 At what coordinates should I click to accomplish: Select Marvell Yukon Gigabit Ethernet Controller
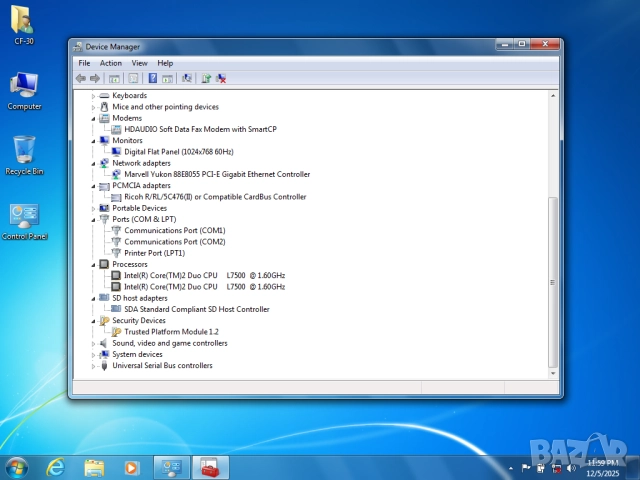coord(216,174)
